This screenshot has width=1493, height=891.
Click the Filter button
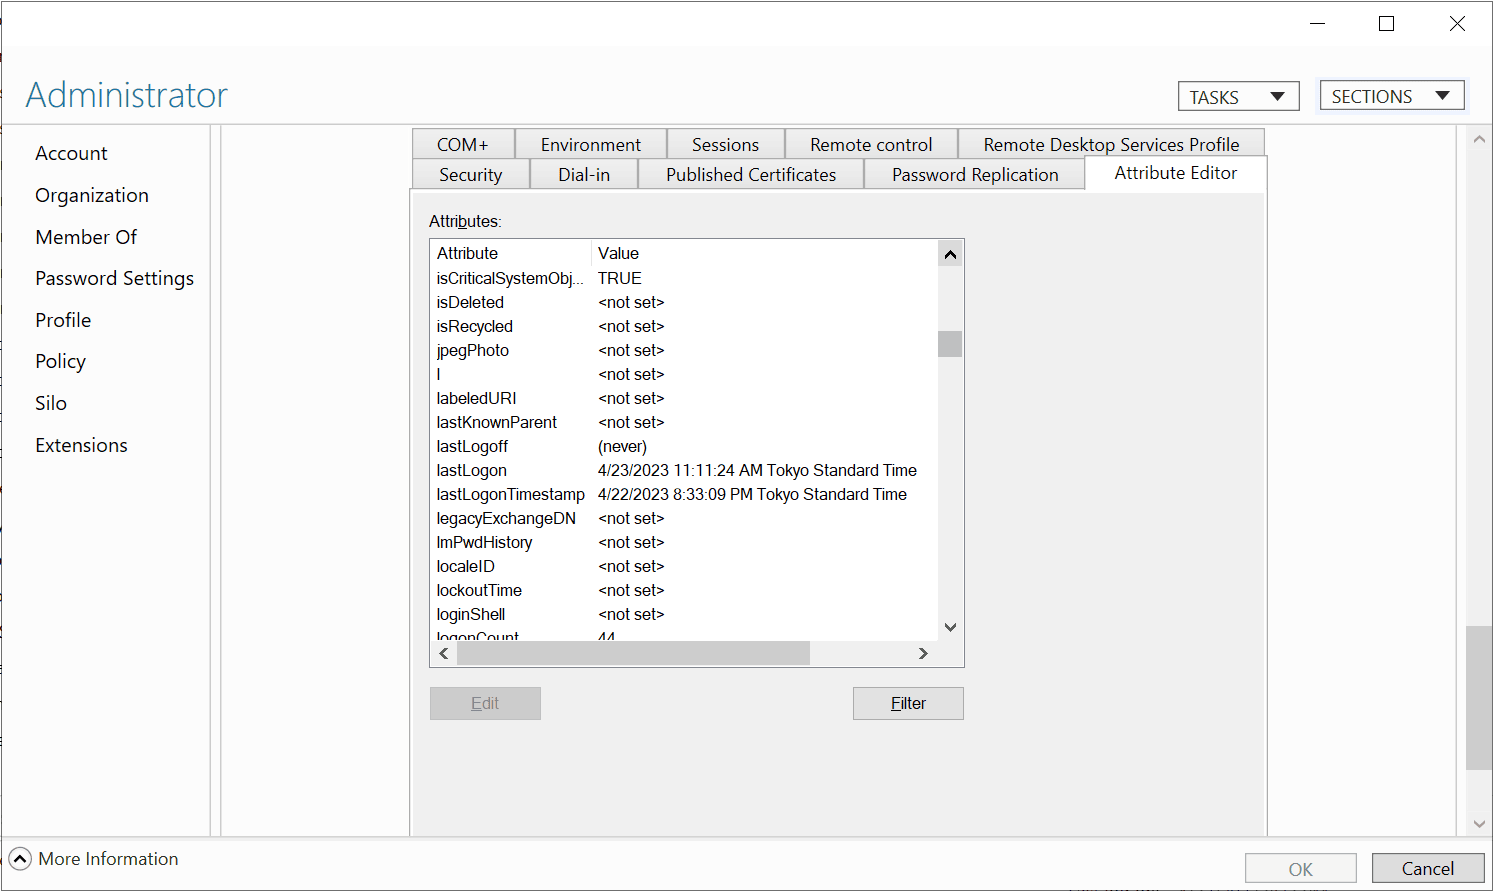908,703
